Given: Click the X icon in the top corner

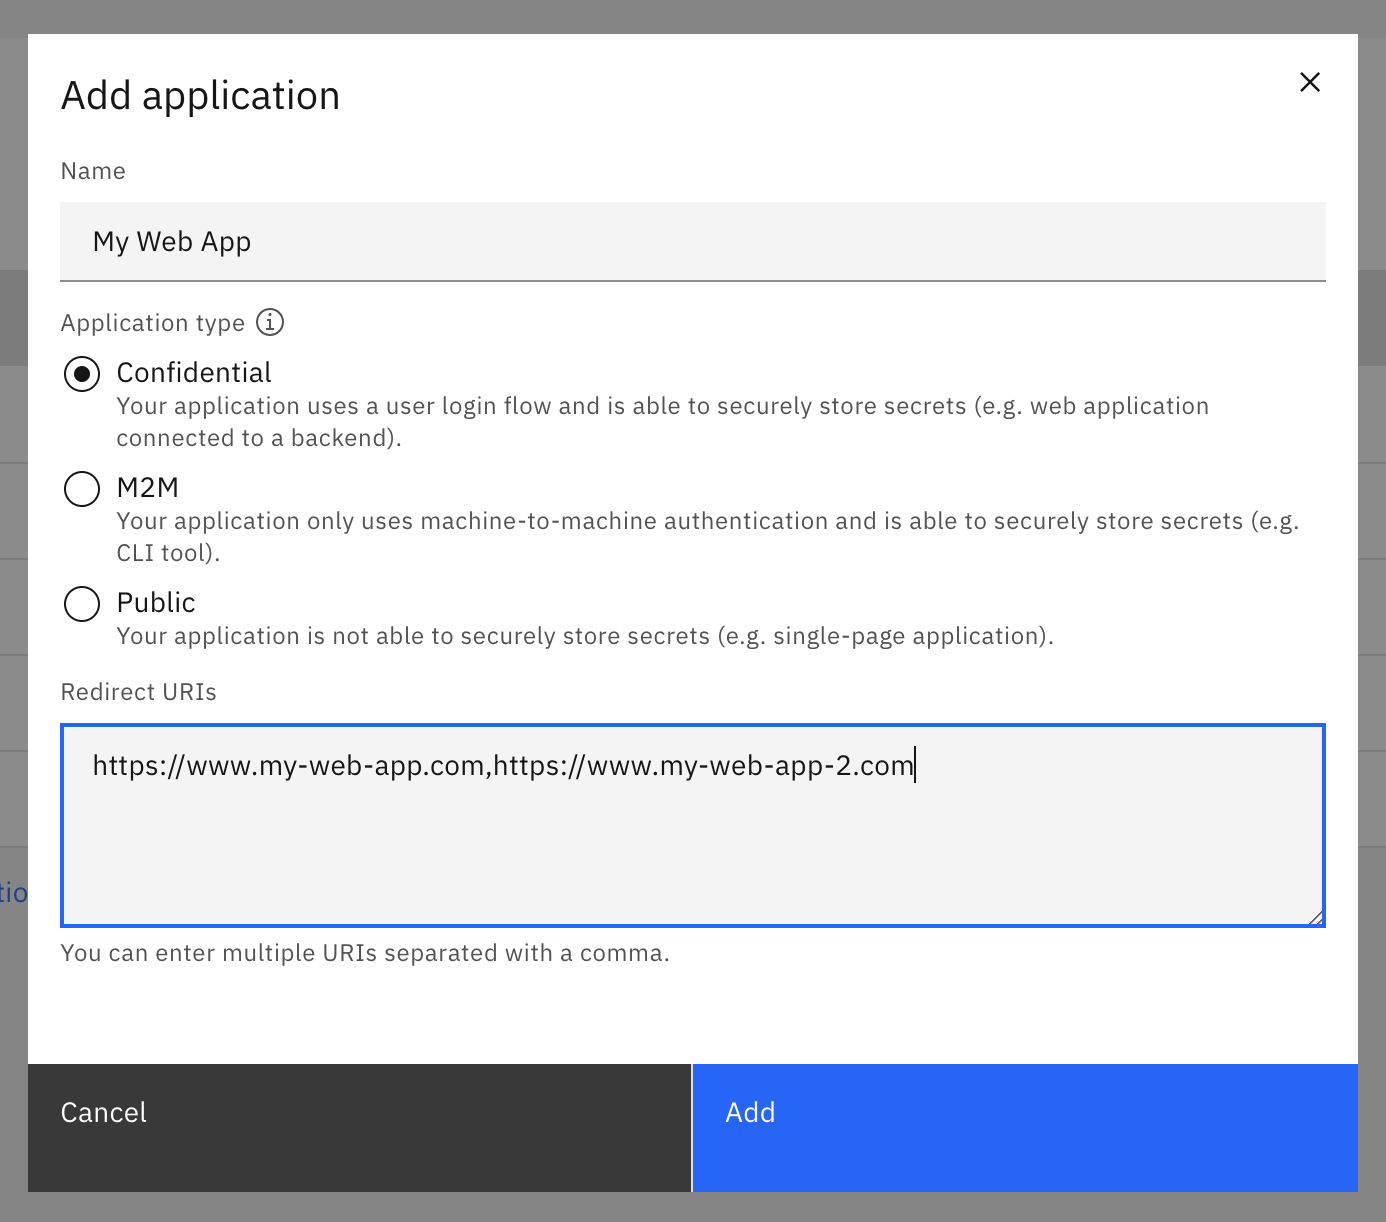Looking at the screenshot, I should click(1310, 82).
